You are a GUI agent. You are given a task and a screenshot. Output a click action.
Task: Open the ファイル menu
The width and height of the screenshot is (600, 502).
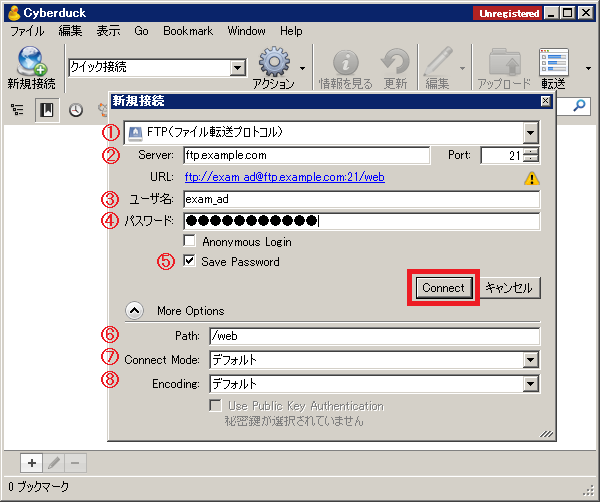click(x=27, y=31)
